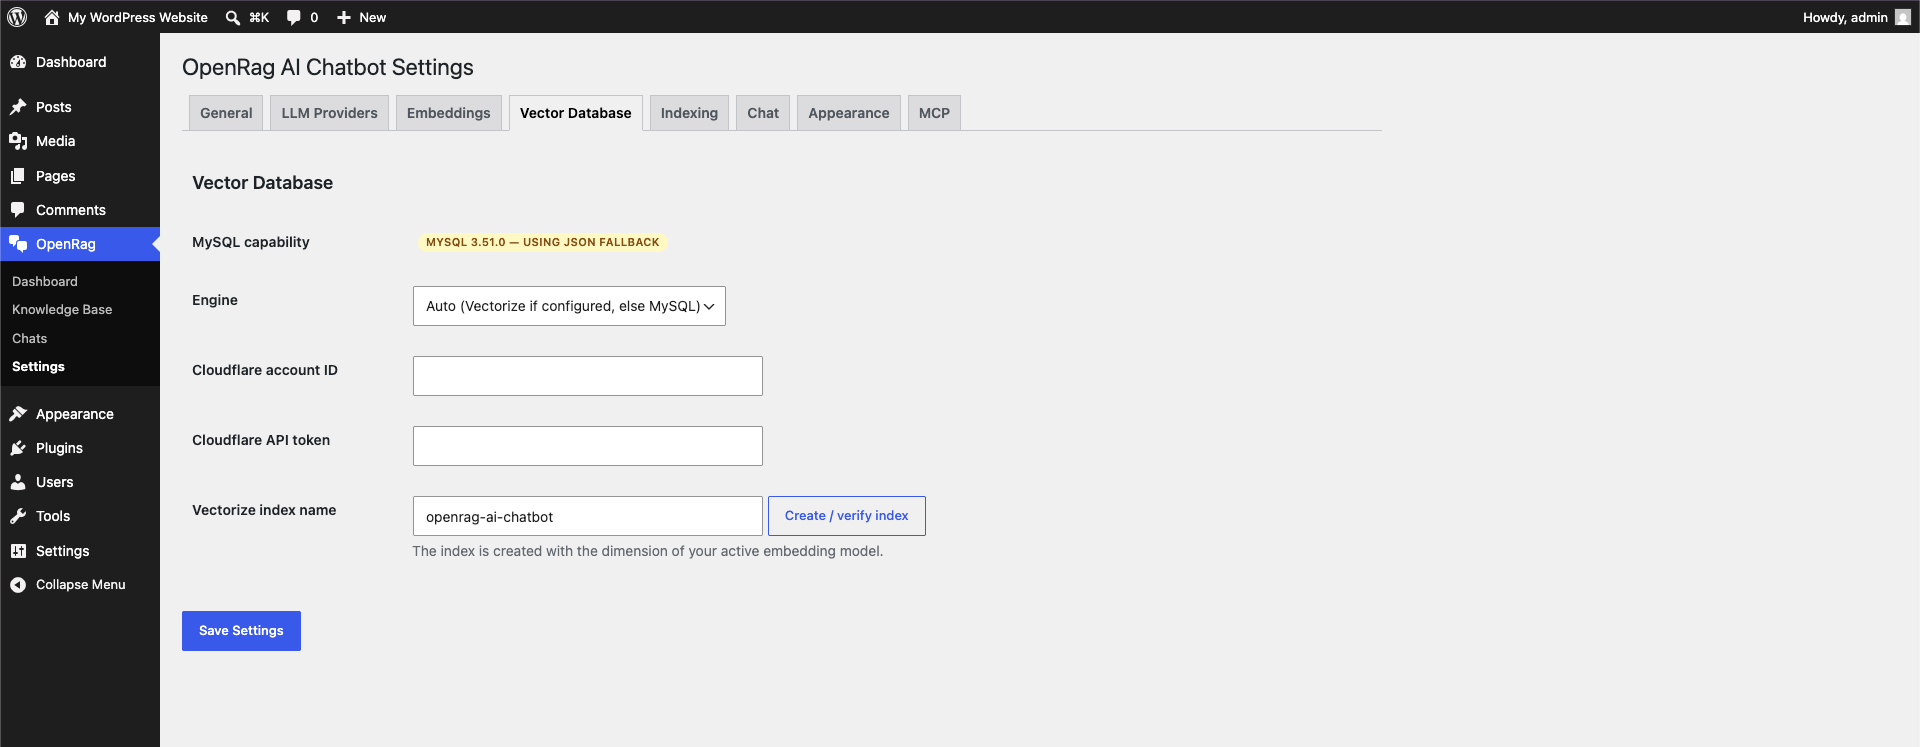Screen dimensions: 1920x747
Task: Select OpenRag Settings submenu item
Action: tap(38, 367)
